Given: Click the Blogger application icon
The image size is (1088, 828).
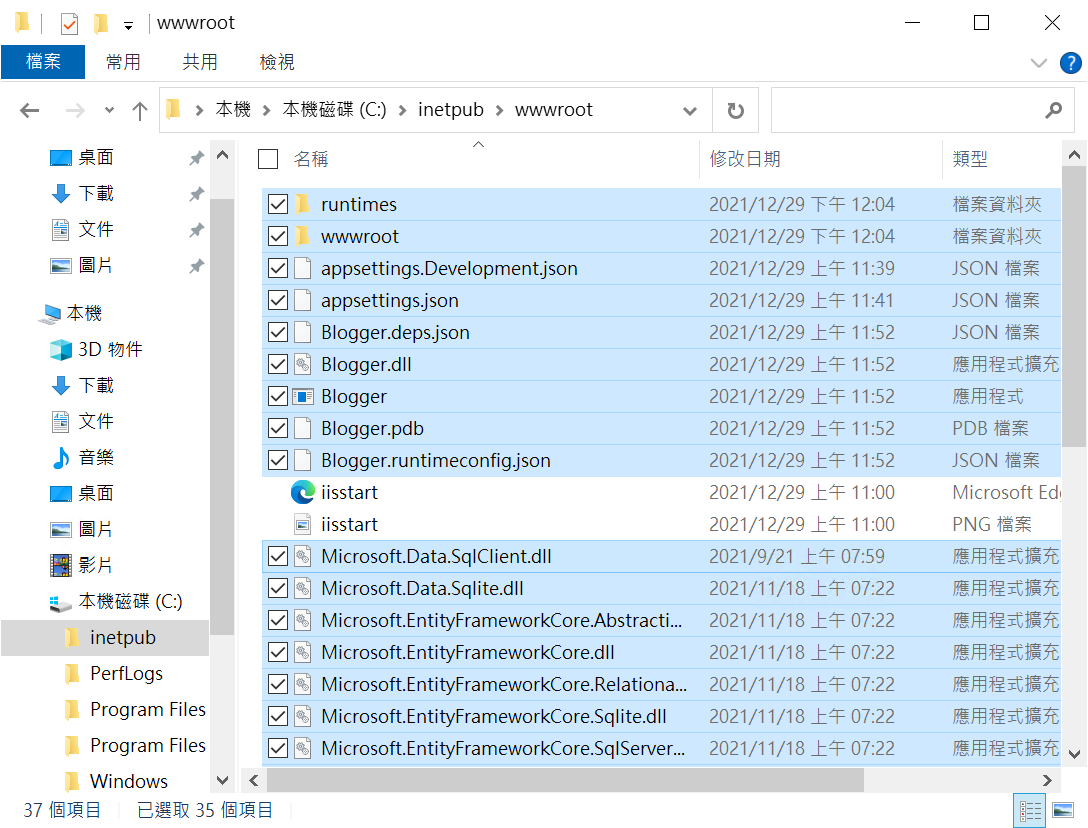Looking at the screenshot, I should coord(303,396).
